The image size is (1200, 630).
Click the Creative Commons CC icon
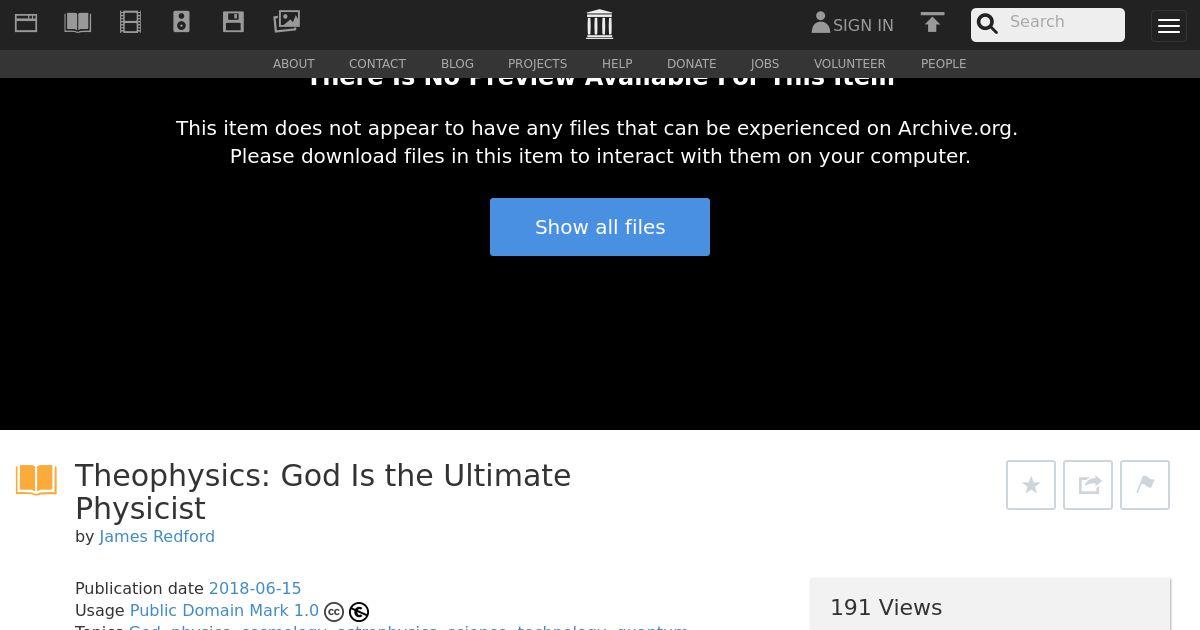click(x=334, y=612)
